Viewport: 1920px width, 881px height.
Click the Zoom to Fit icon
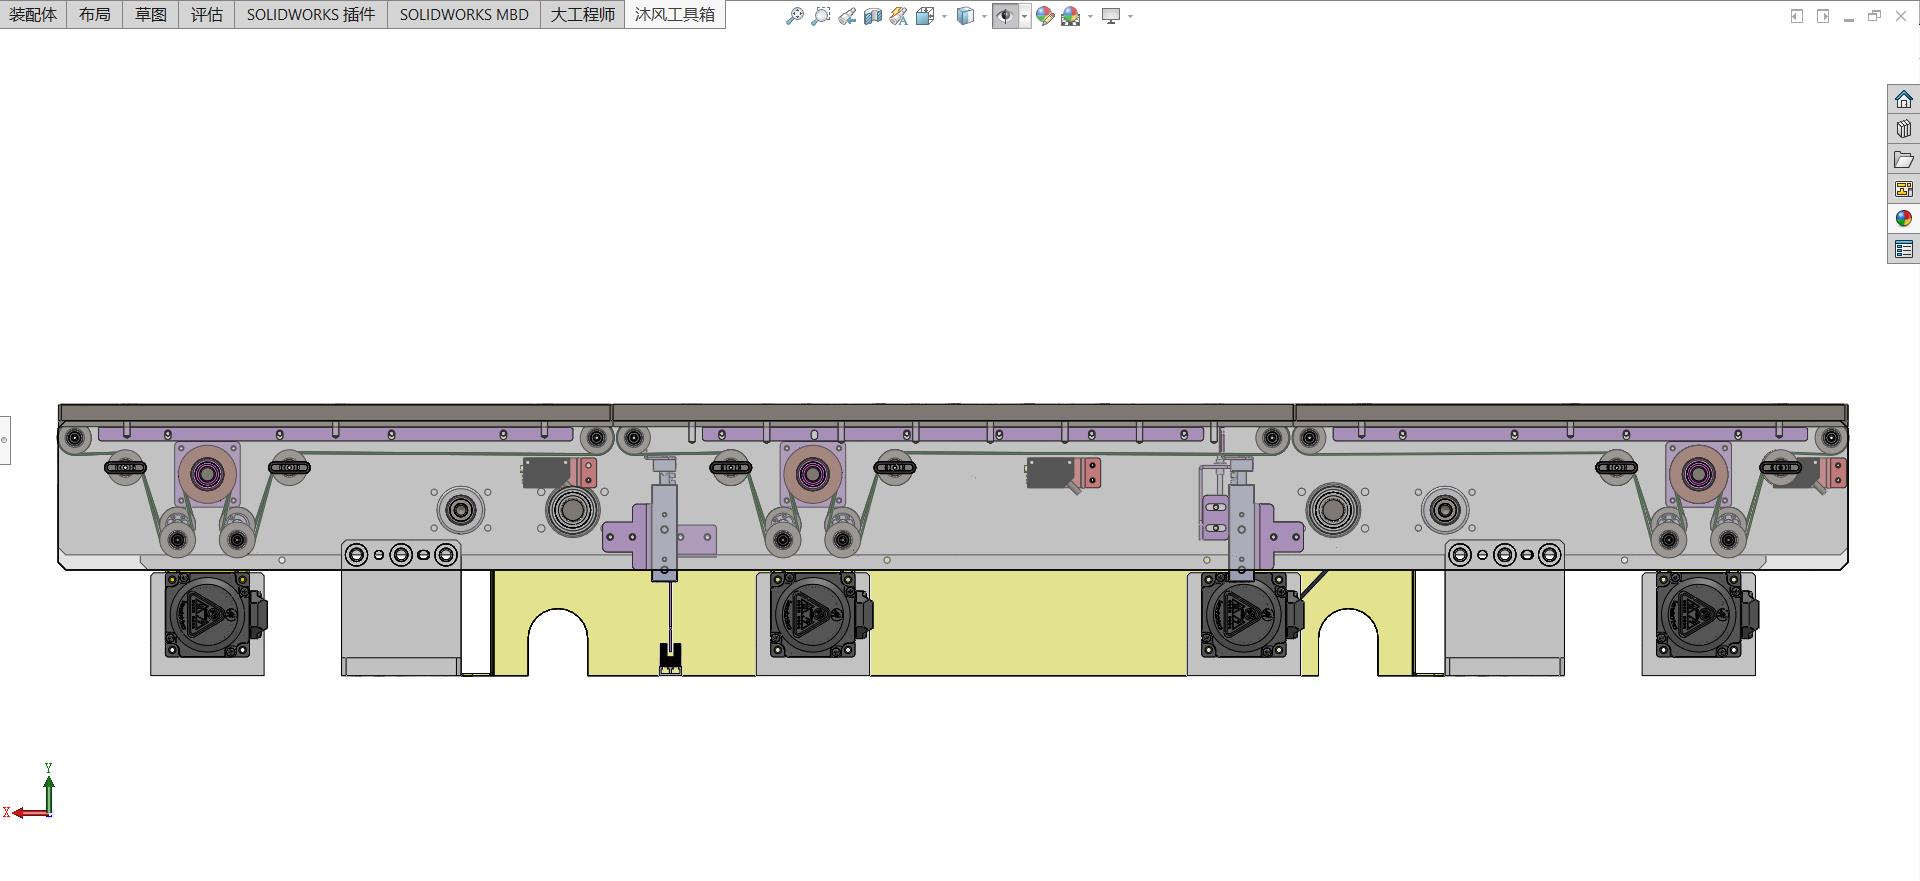point(795,16)
